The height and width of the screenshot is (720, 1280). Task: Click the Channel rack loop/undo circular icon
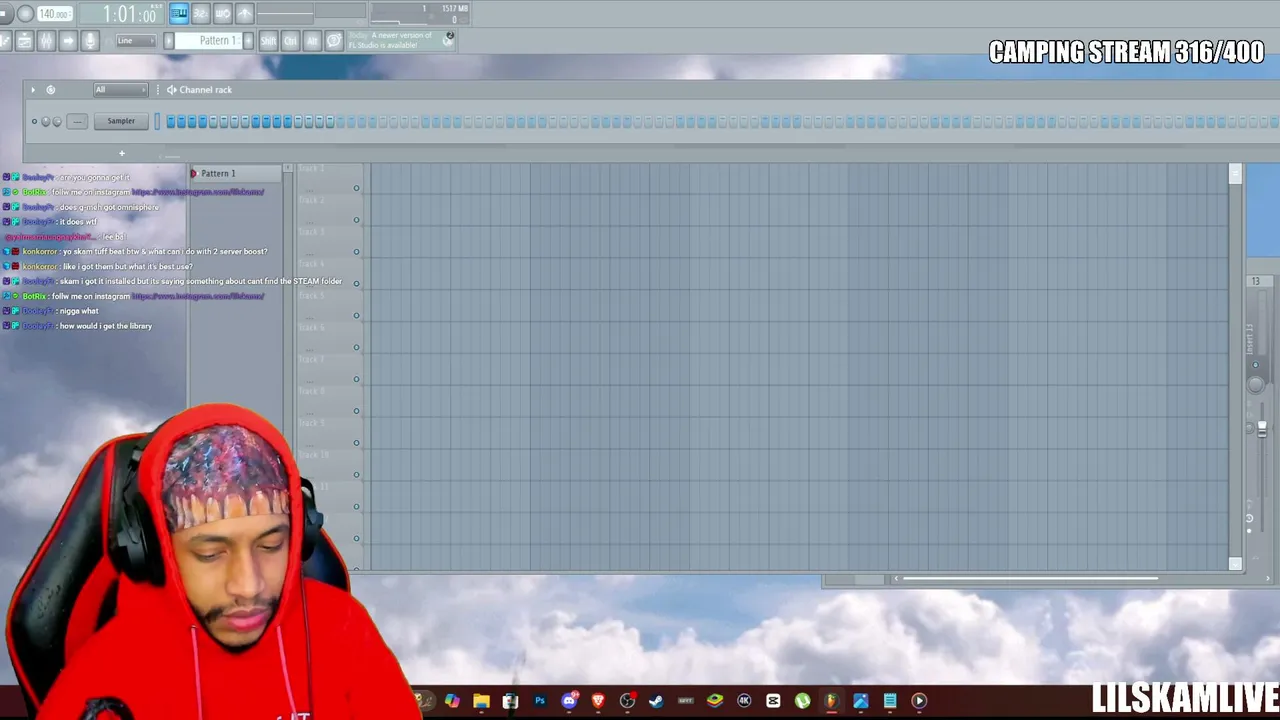pos(51,90)
